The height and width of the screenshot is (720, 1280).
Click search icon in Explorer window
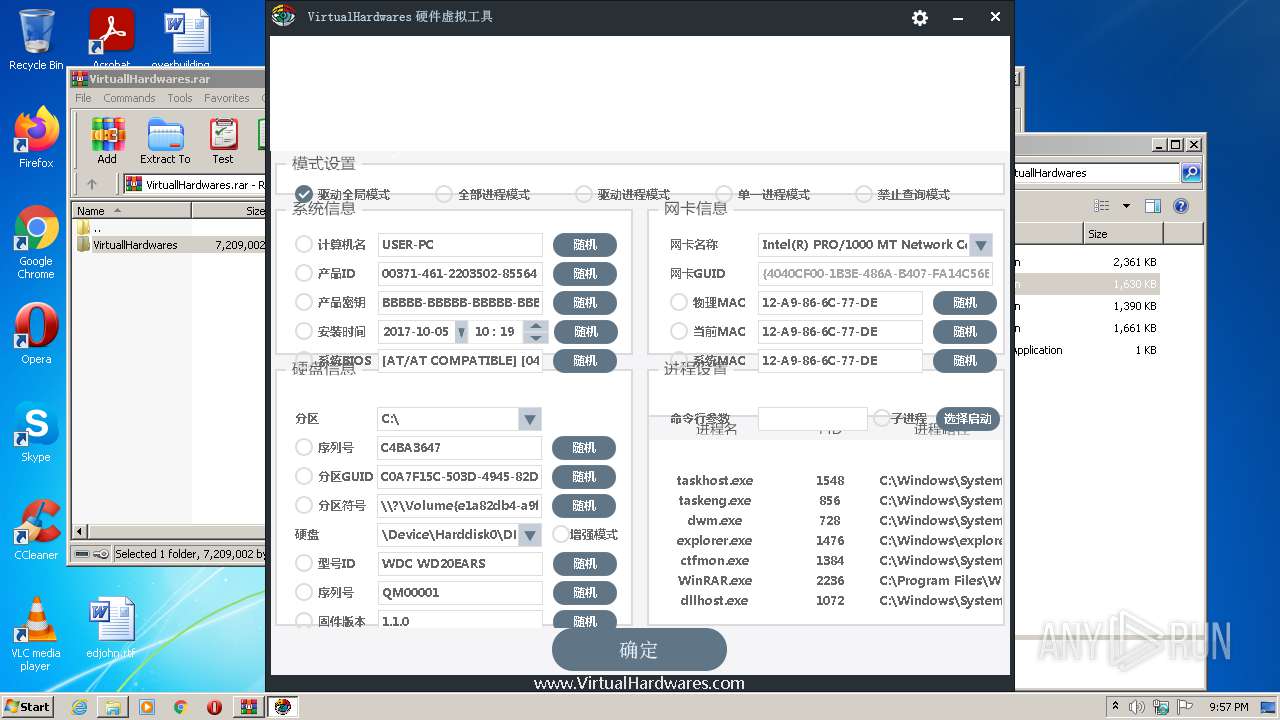pos(1191,173)
